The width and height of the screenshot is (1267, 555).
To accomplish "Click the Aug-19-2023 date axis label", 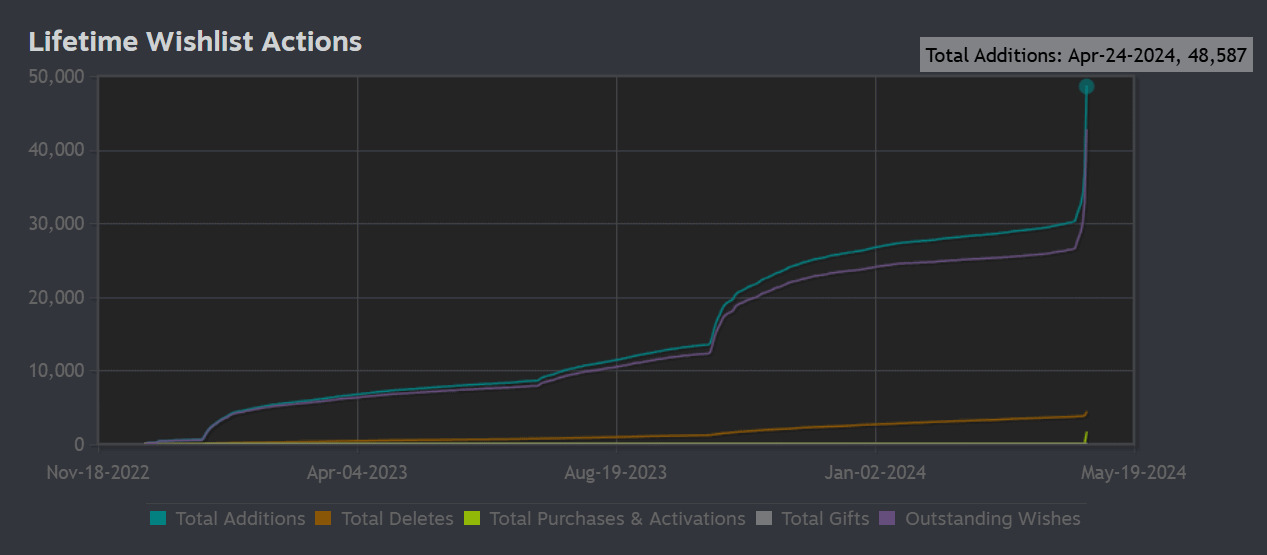I will tap(616, 472).
